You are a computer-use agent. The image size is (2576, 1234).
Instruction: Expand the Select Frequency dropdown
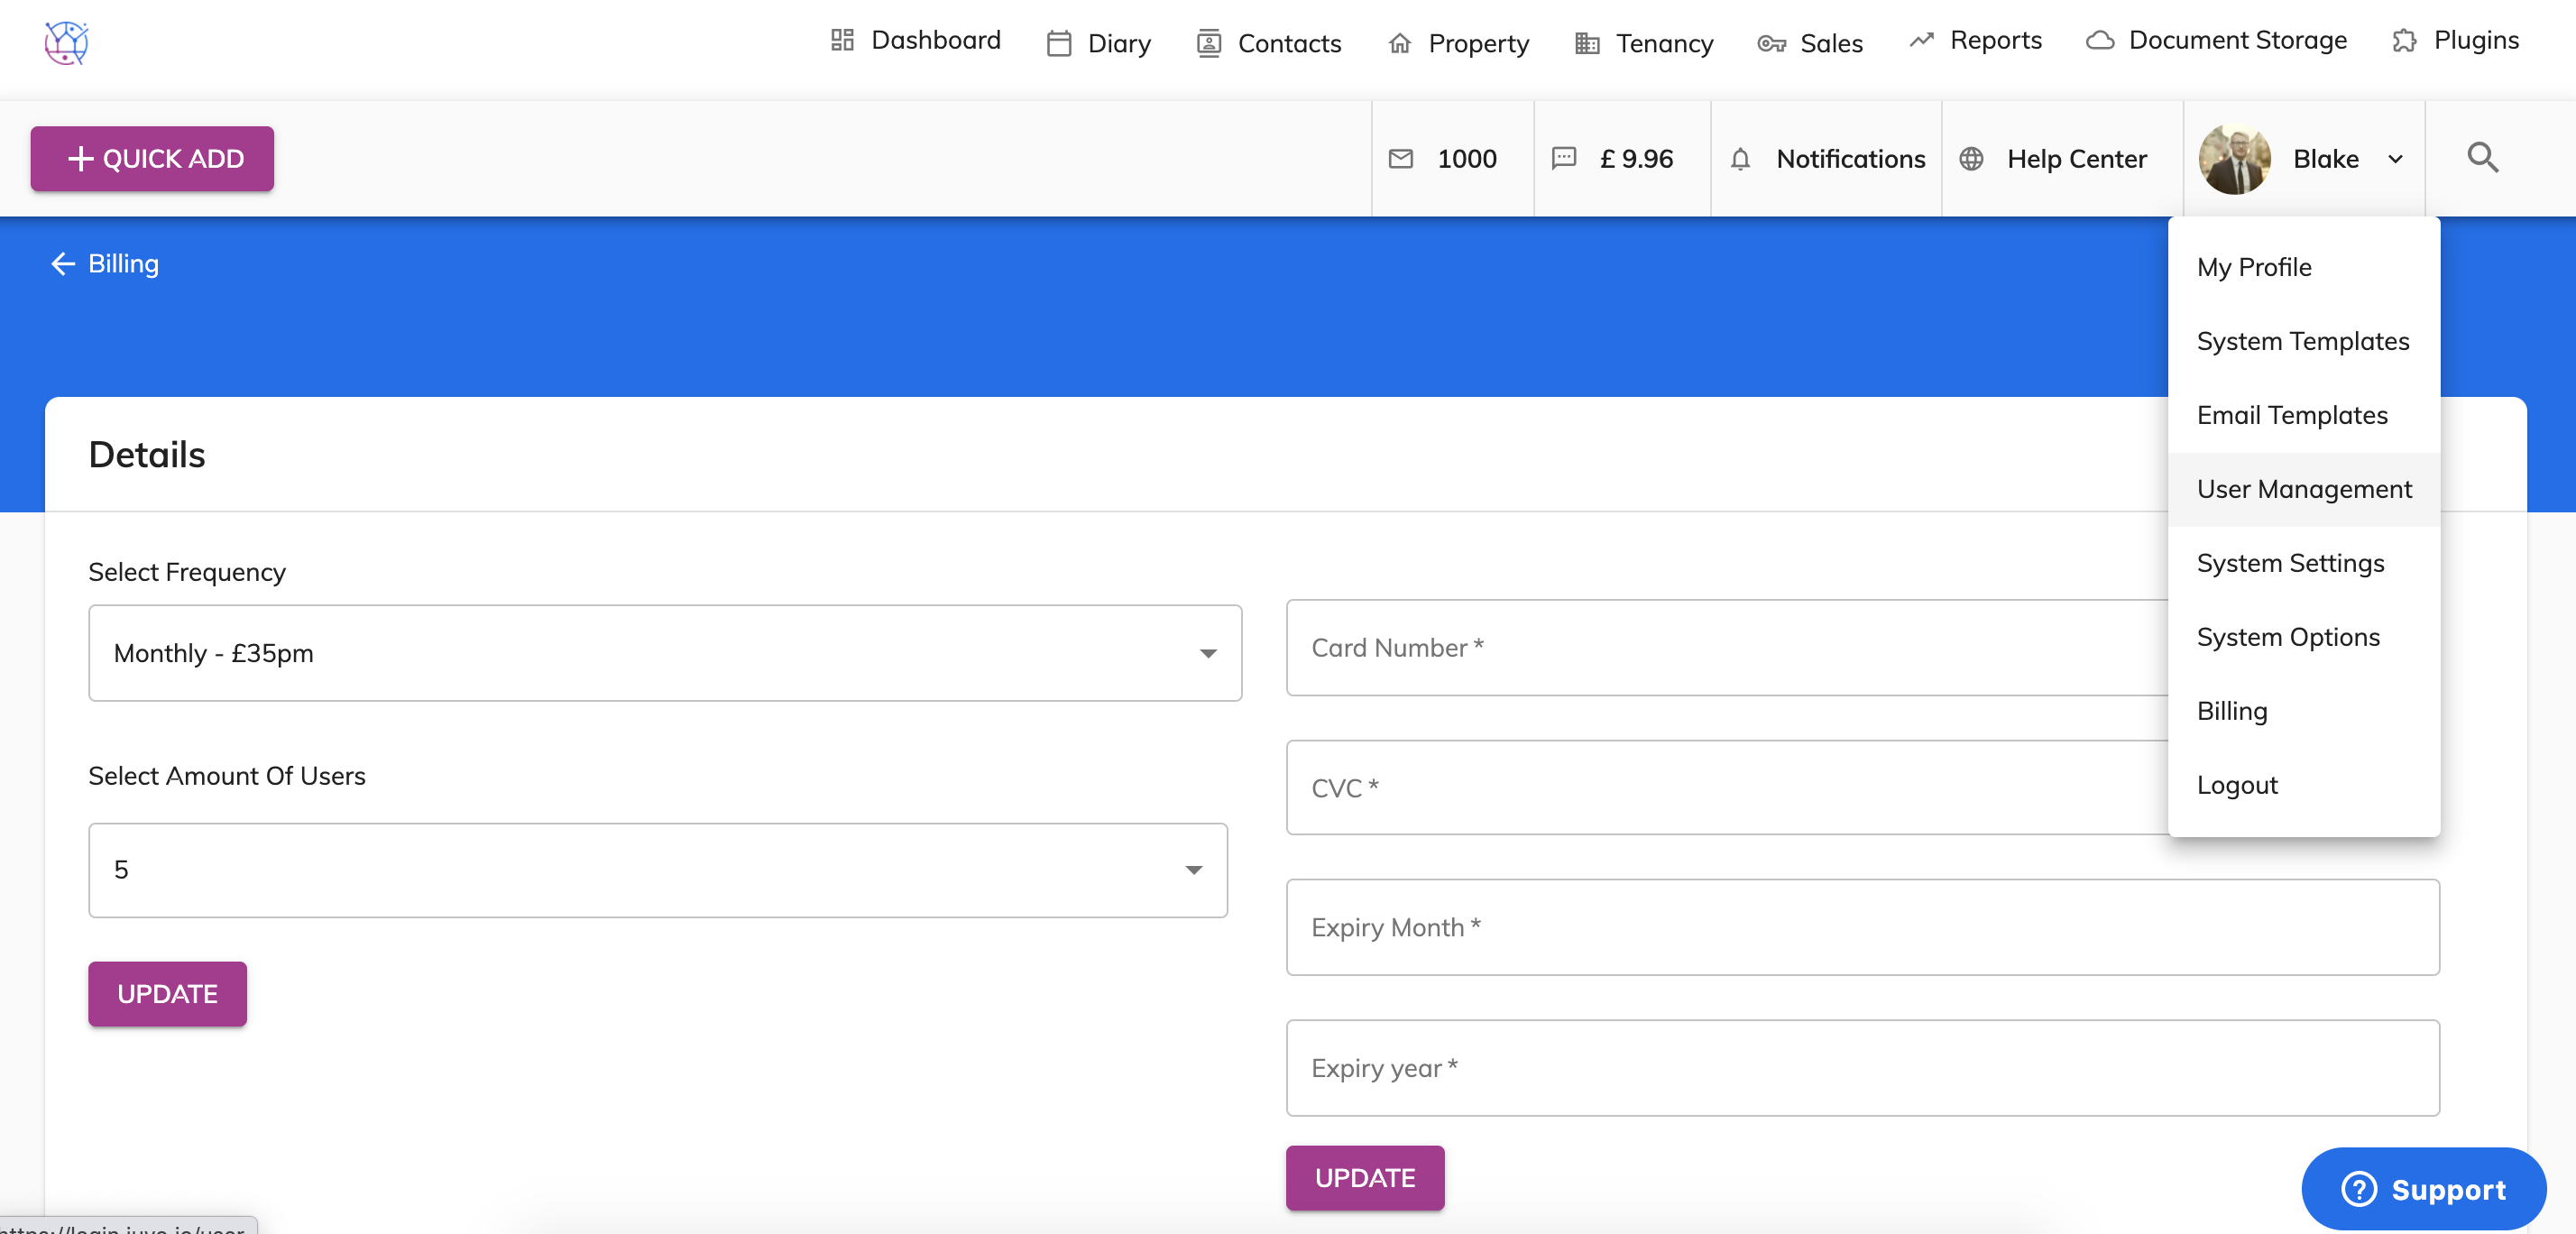[x=665, y=653]
